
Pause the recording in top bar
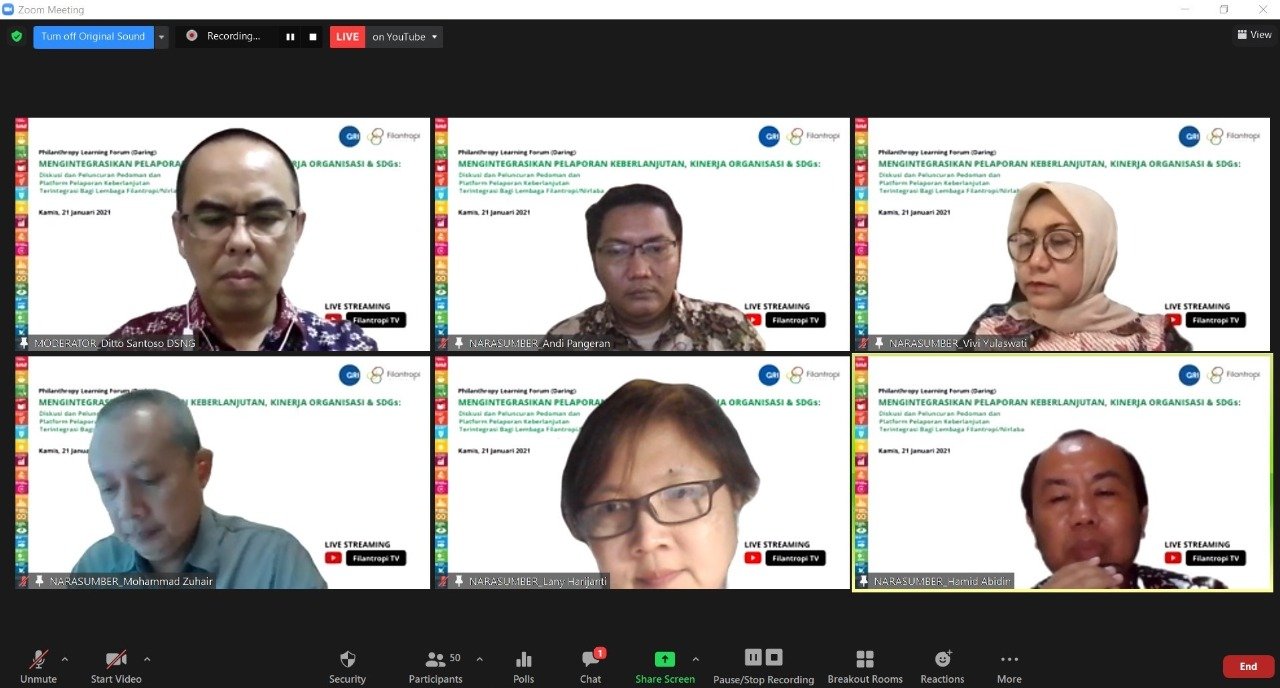tap(290, 37)
